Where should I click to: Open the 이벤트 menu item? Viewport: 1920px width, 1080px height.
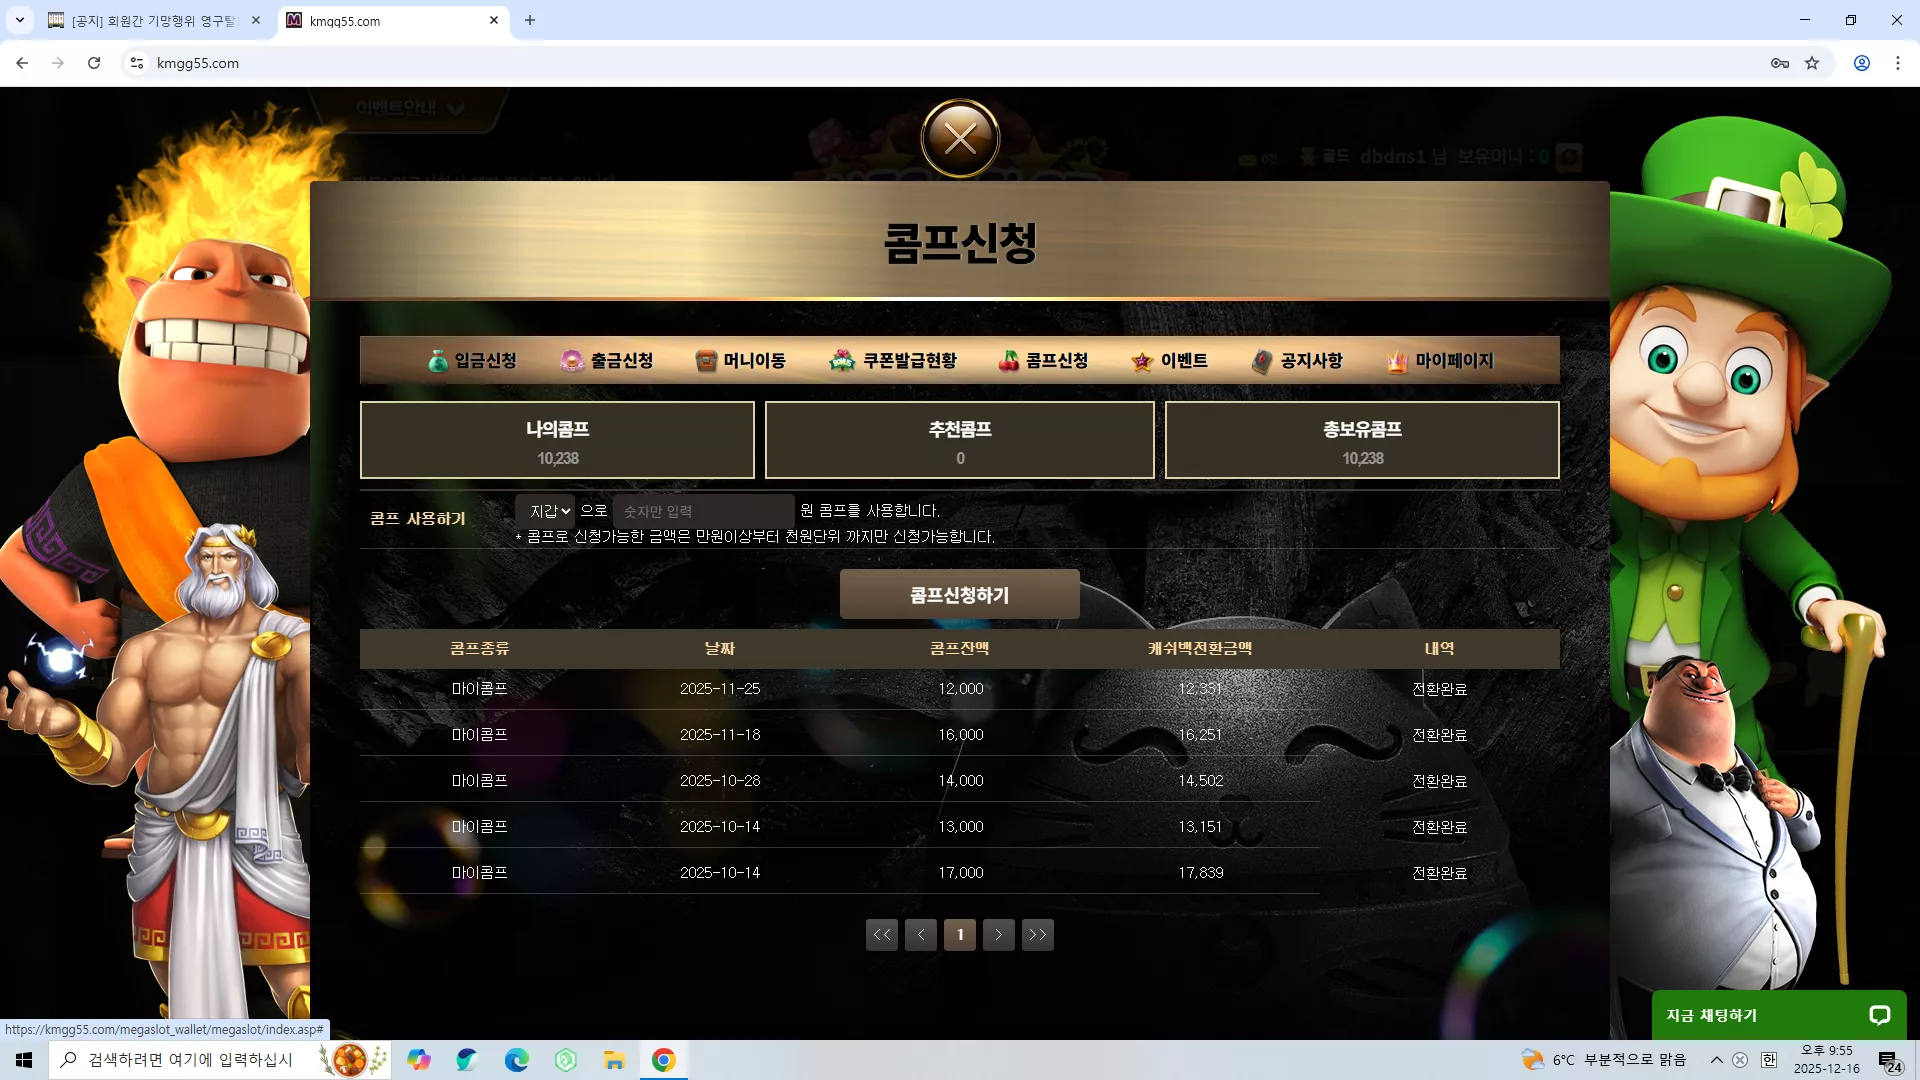1170,361
